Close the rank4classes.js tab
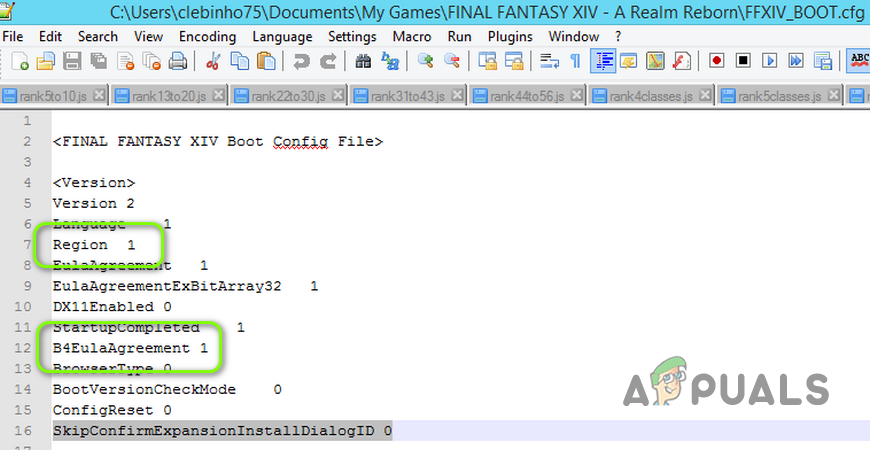 click(705, 95)
